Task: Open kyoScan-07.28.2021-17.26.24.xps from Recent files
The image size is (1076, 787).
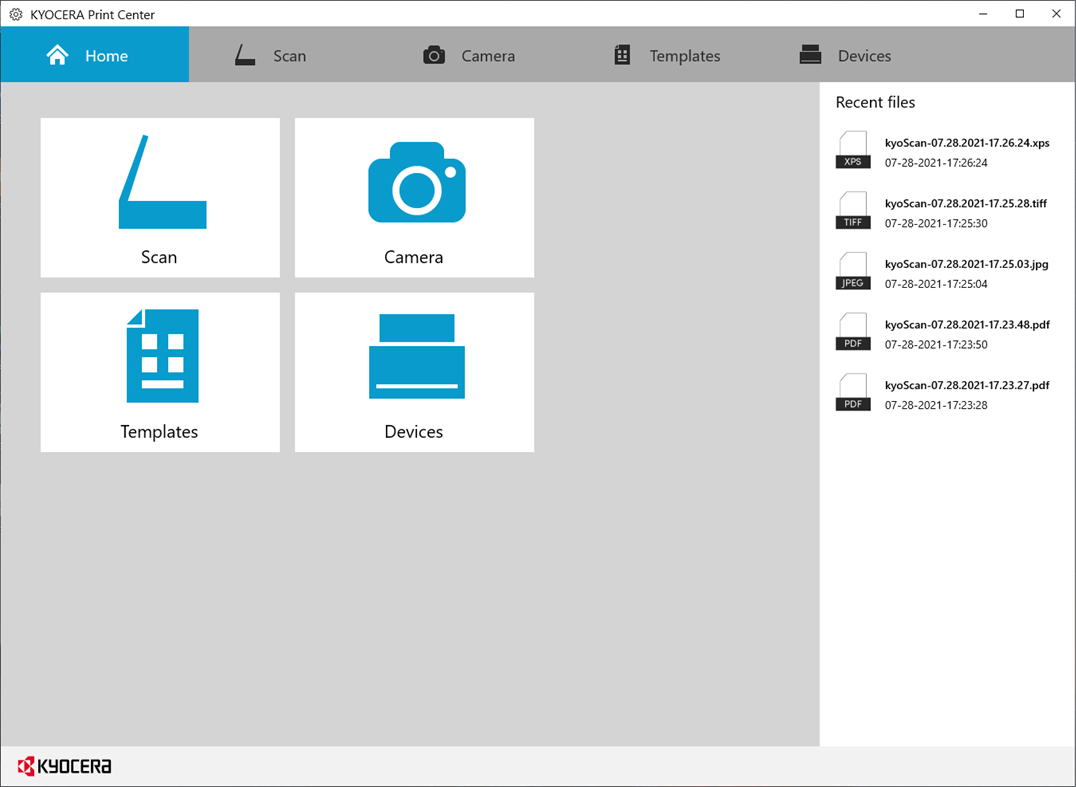Action: pyautogui.click(x=966, y=143)
